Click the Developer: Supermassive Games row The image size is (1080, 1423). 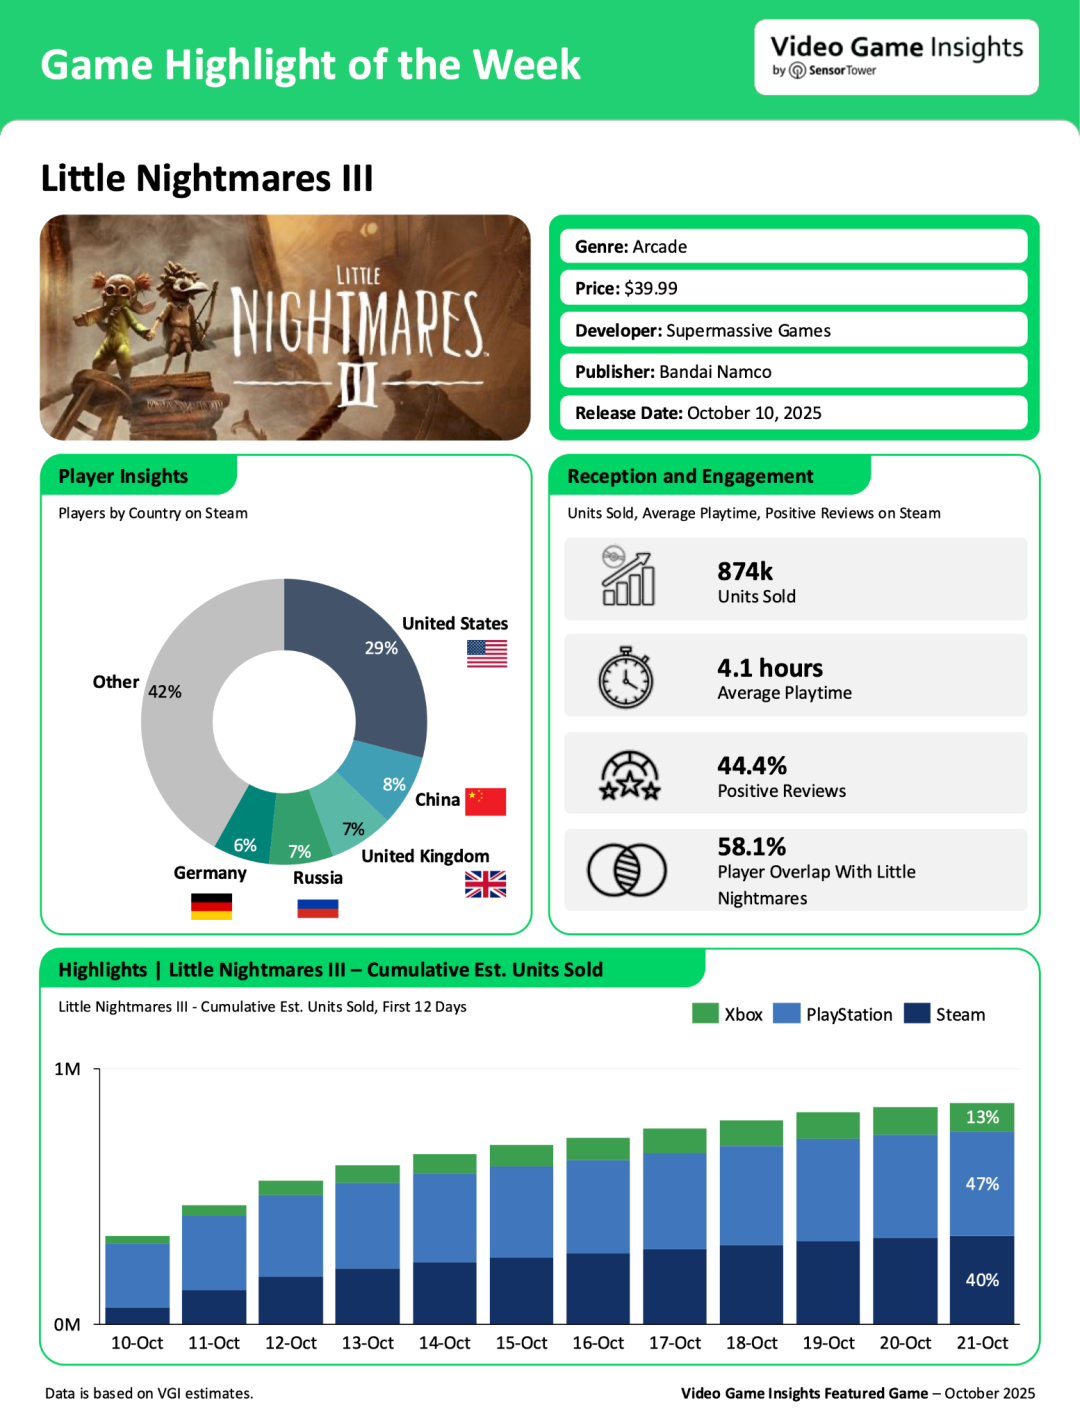794,330
